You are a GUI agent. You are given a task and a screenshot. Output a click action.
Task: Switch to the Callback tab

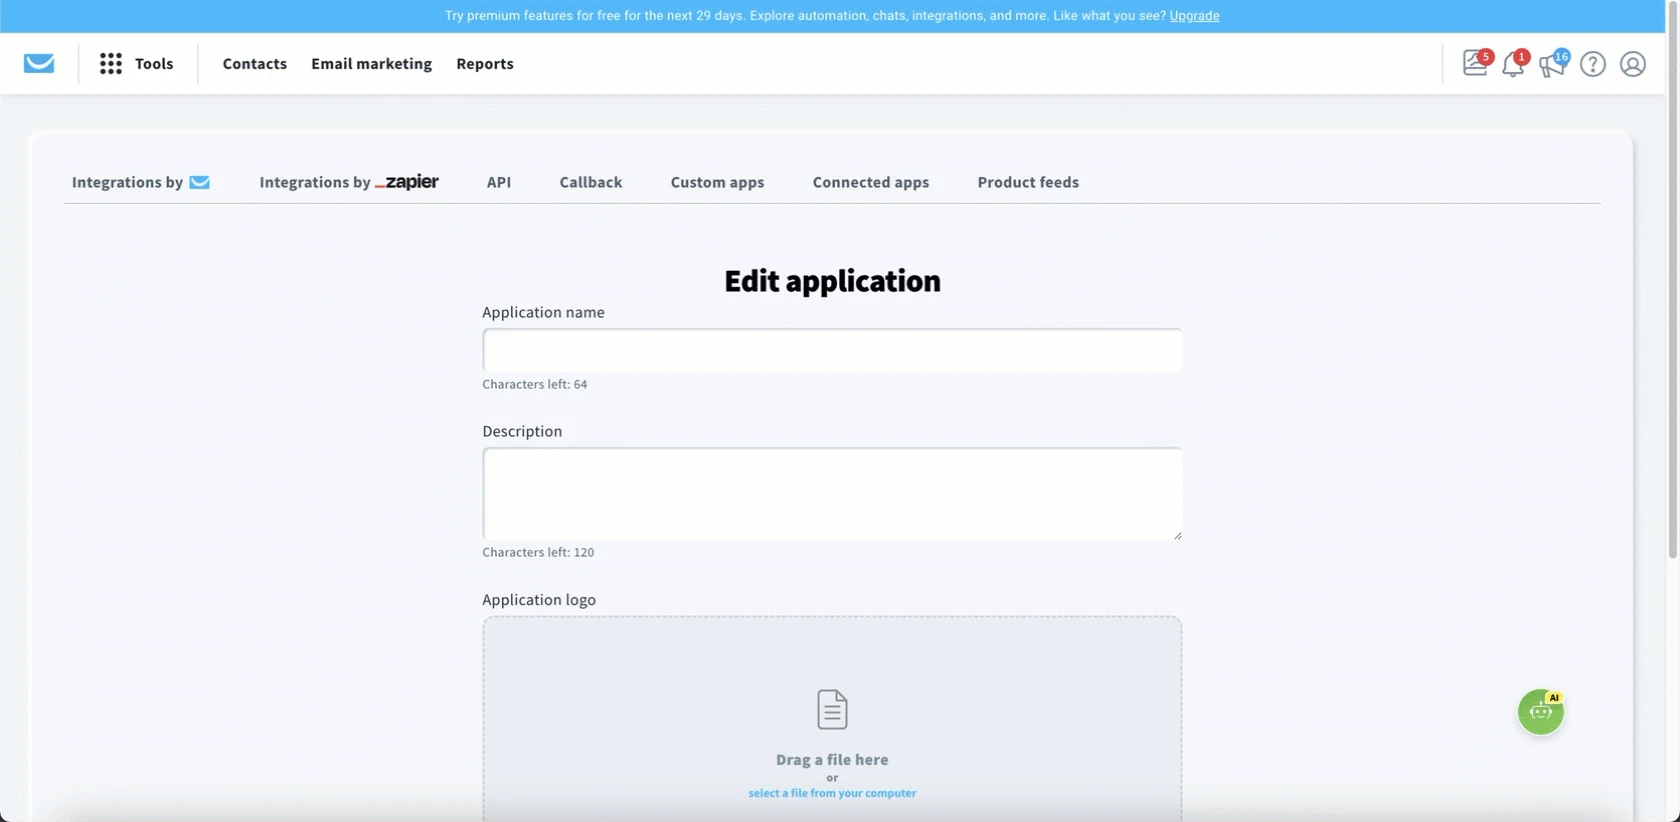(591, 182)
